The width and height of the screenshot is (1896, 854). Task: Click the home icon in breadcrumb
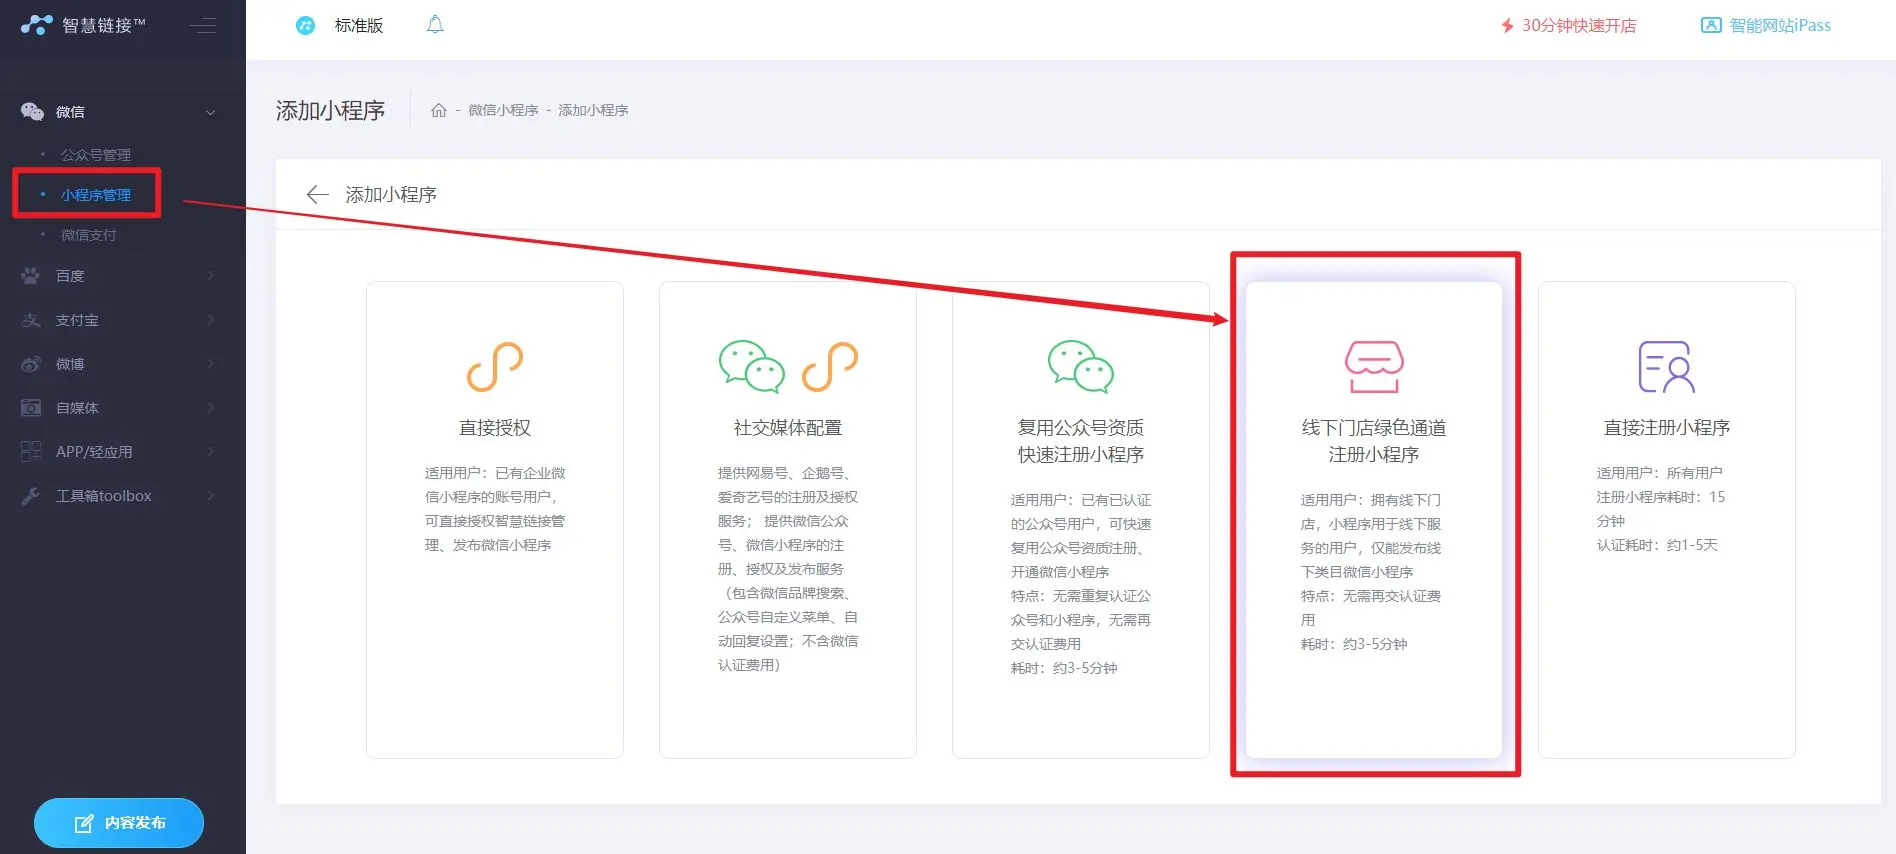tap(438, 110)
